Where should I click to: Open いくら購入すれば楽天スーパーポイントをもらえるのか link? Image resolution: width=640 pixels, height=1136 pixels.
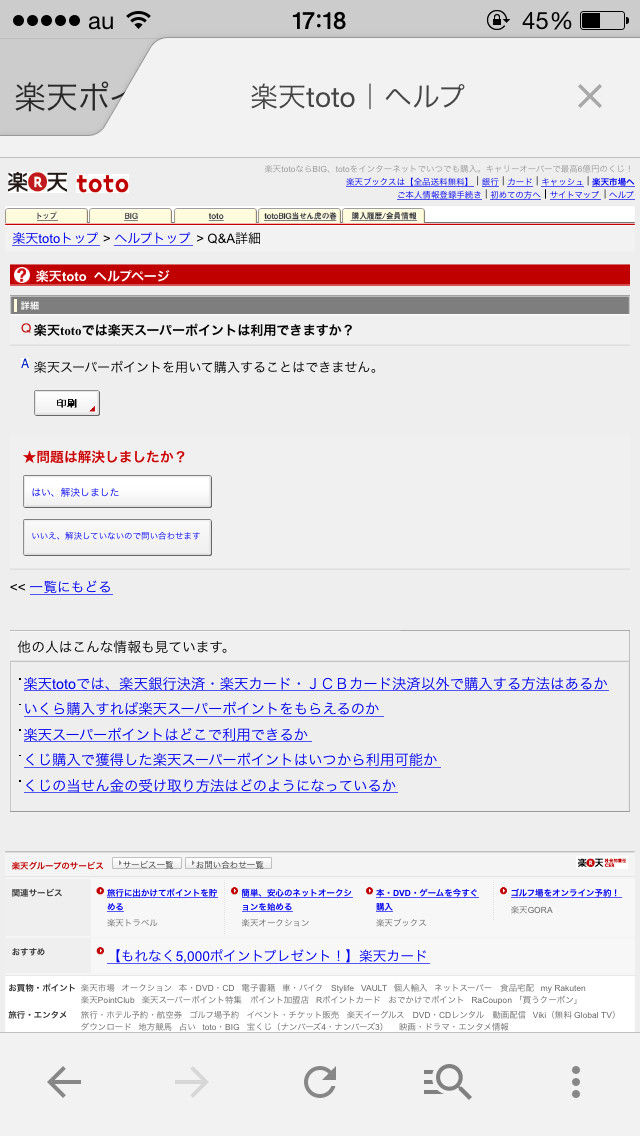204,709
